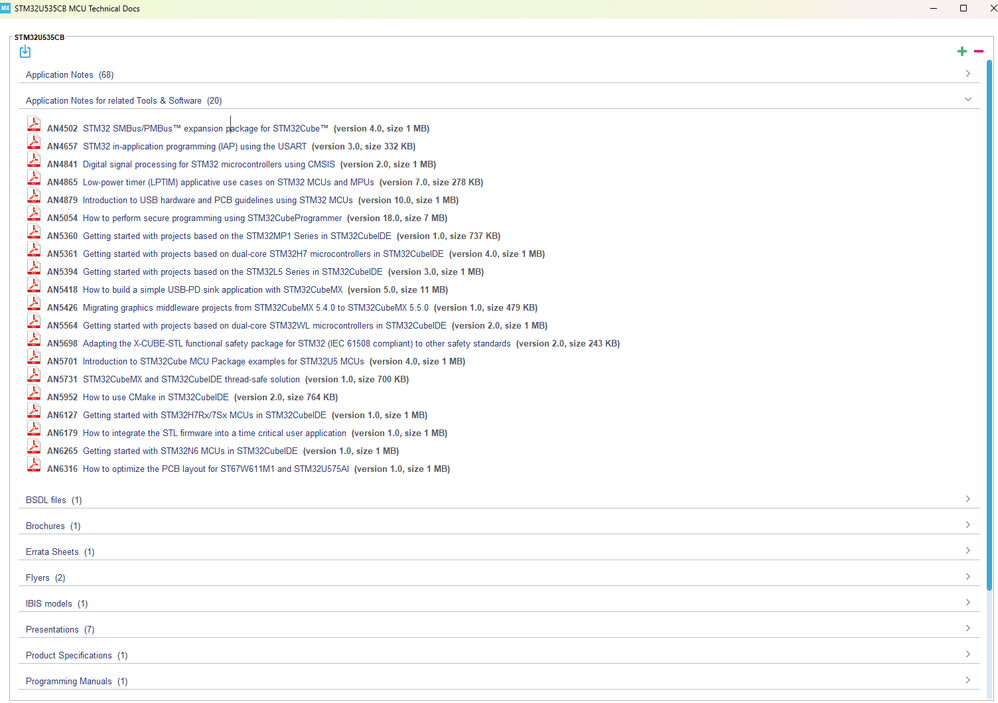Click the STM32CubeMX app icon in title bar

click(6, 8)
